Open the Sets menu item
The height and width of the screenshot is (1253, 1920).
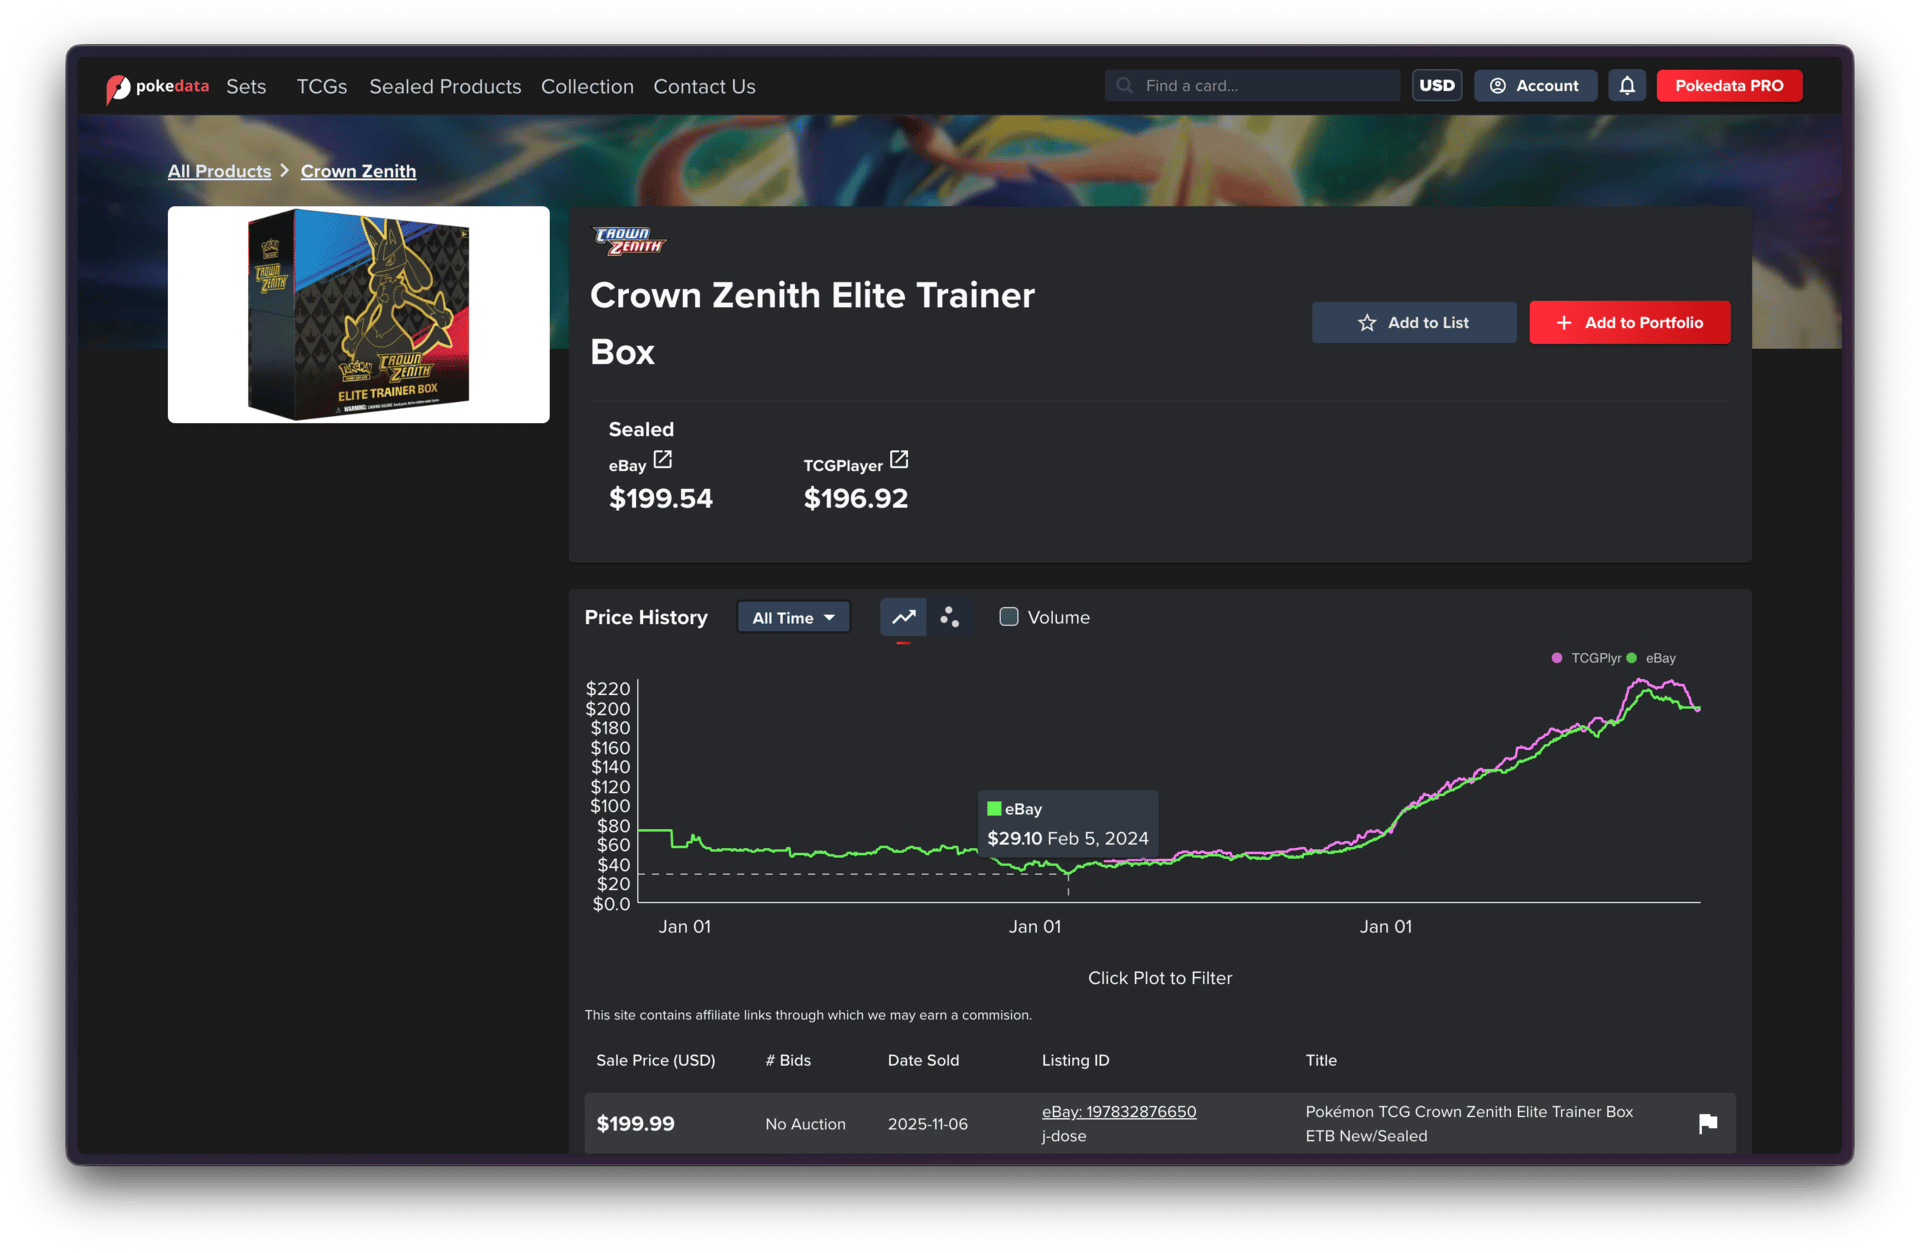(x=246, y=87)
